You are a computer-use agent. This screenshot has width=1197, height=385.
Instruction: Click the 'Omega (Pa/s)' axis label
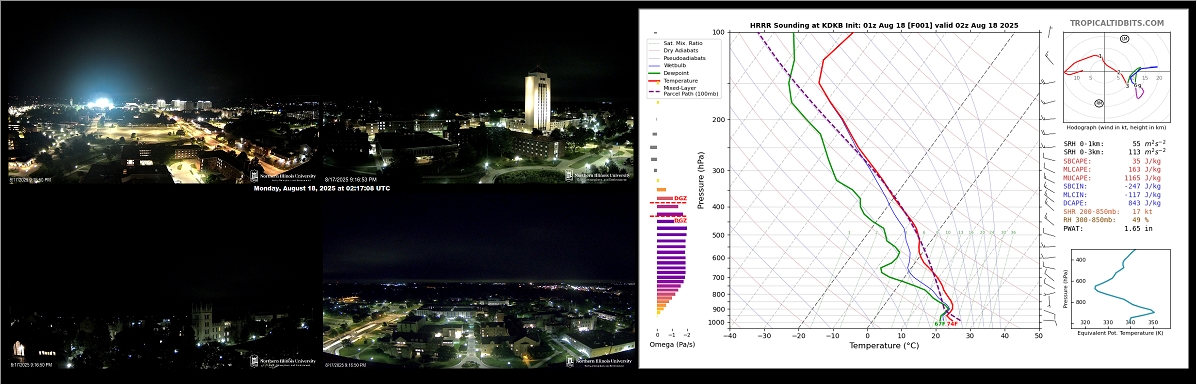point(672,345)
